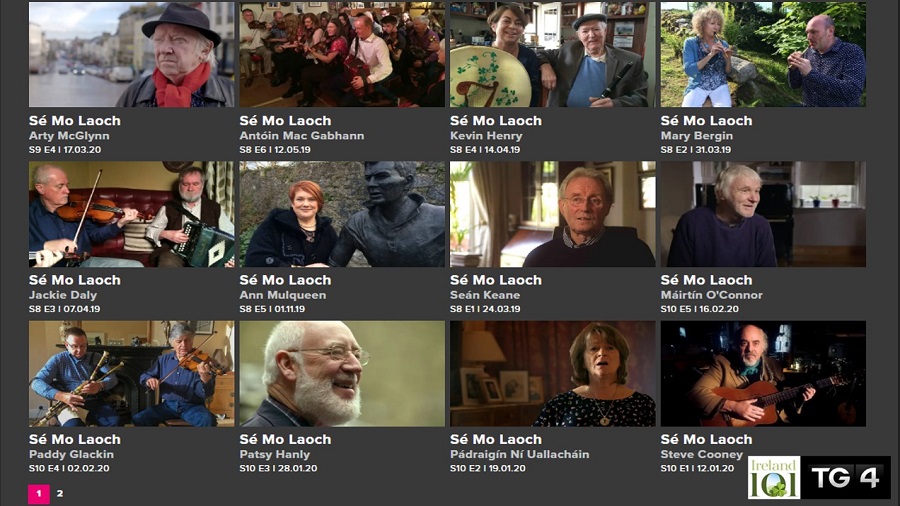Select the Pádraigín Ní Uallacháin episode thumbnail
Viewport: 900px width, 506px height.
click(x=553, y=373)
